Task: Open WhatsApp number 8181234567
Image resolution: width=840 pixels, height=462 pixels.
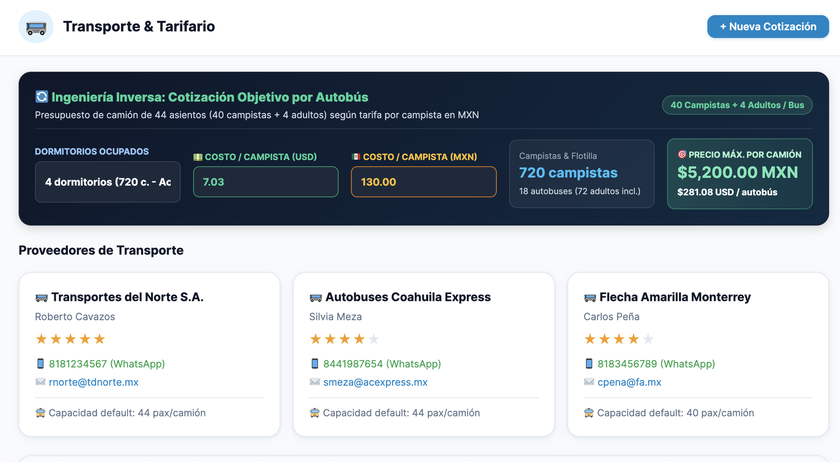Action: click(x=107, y=364)
